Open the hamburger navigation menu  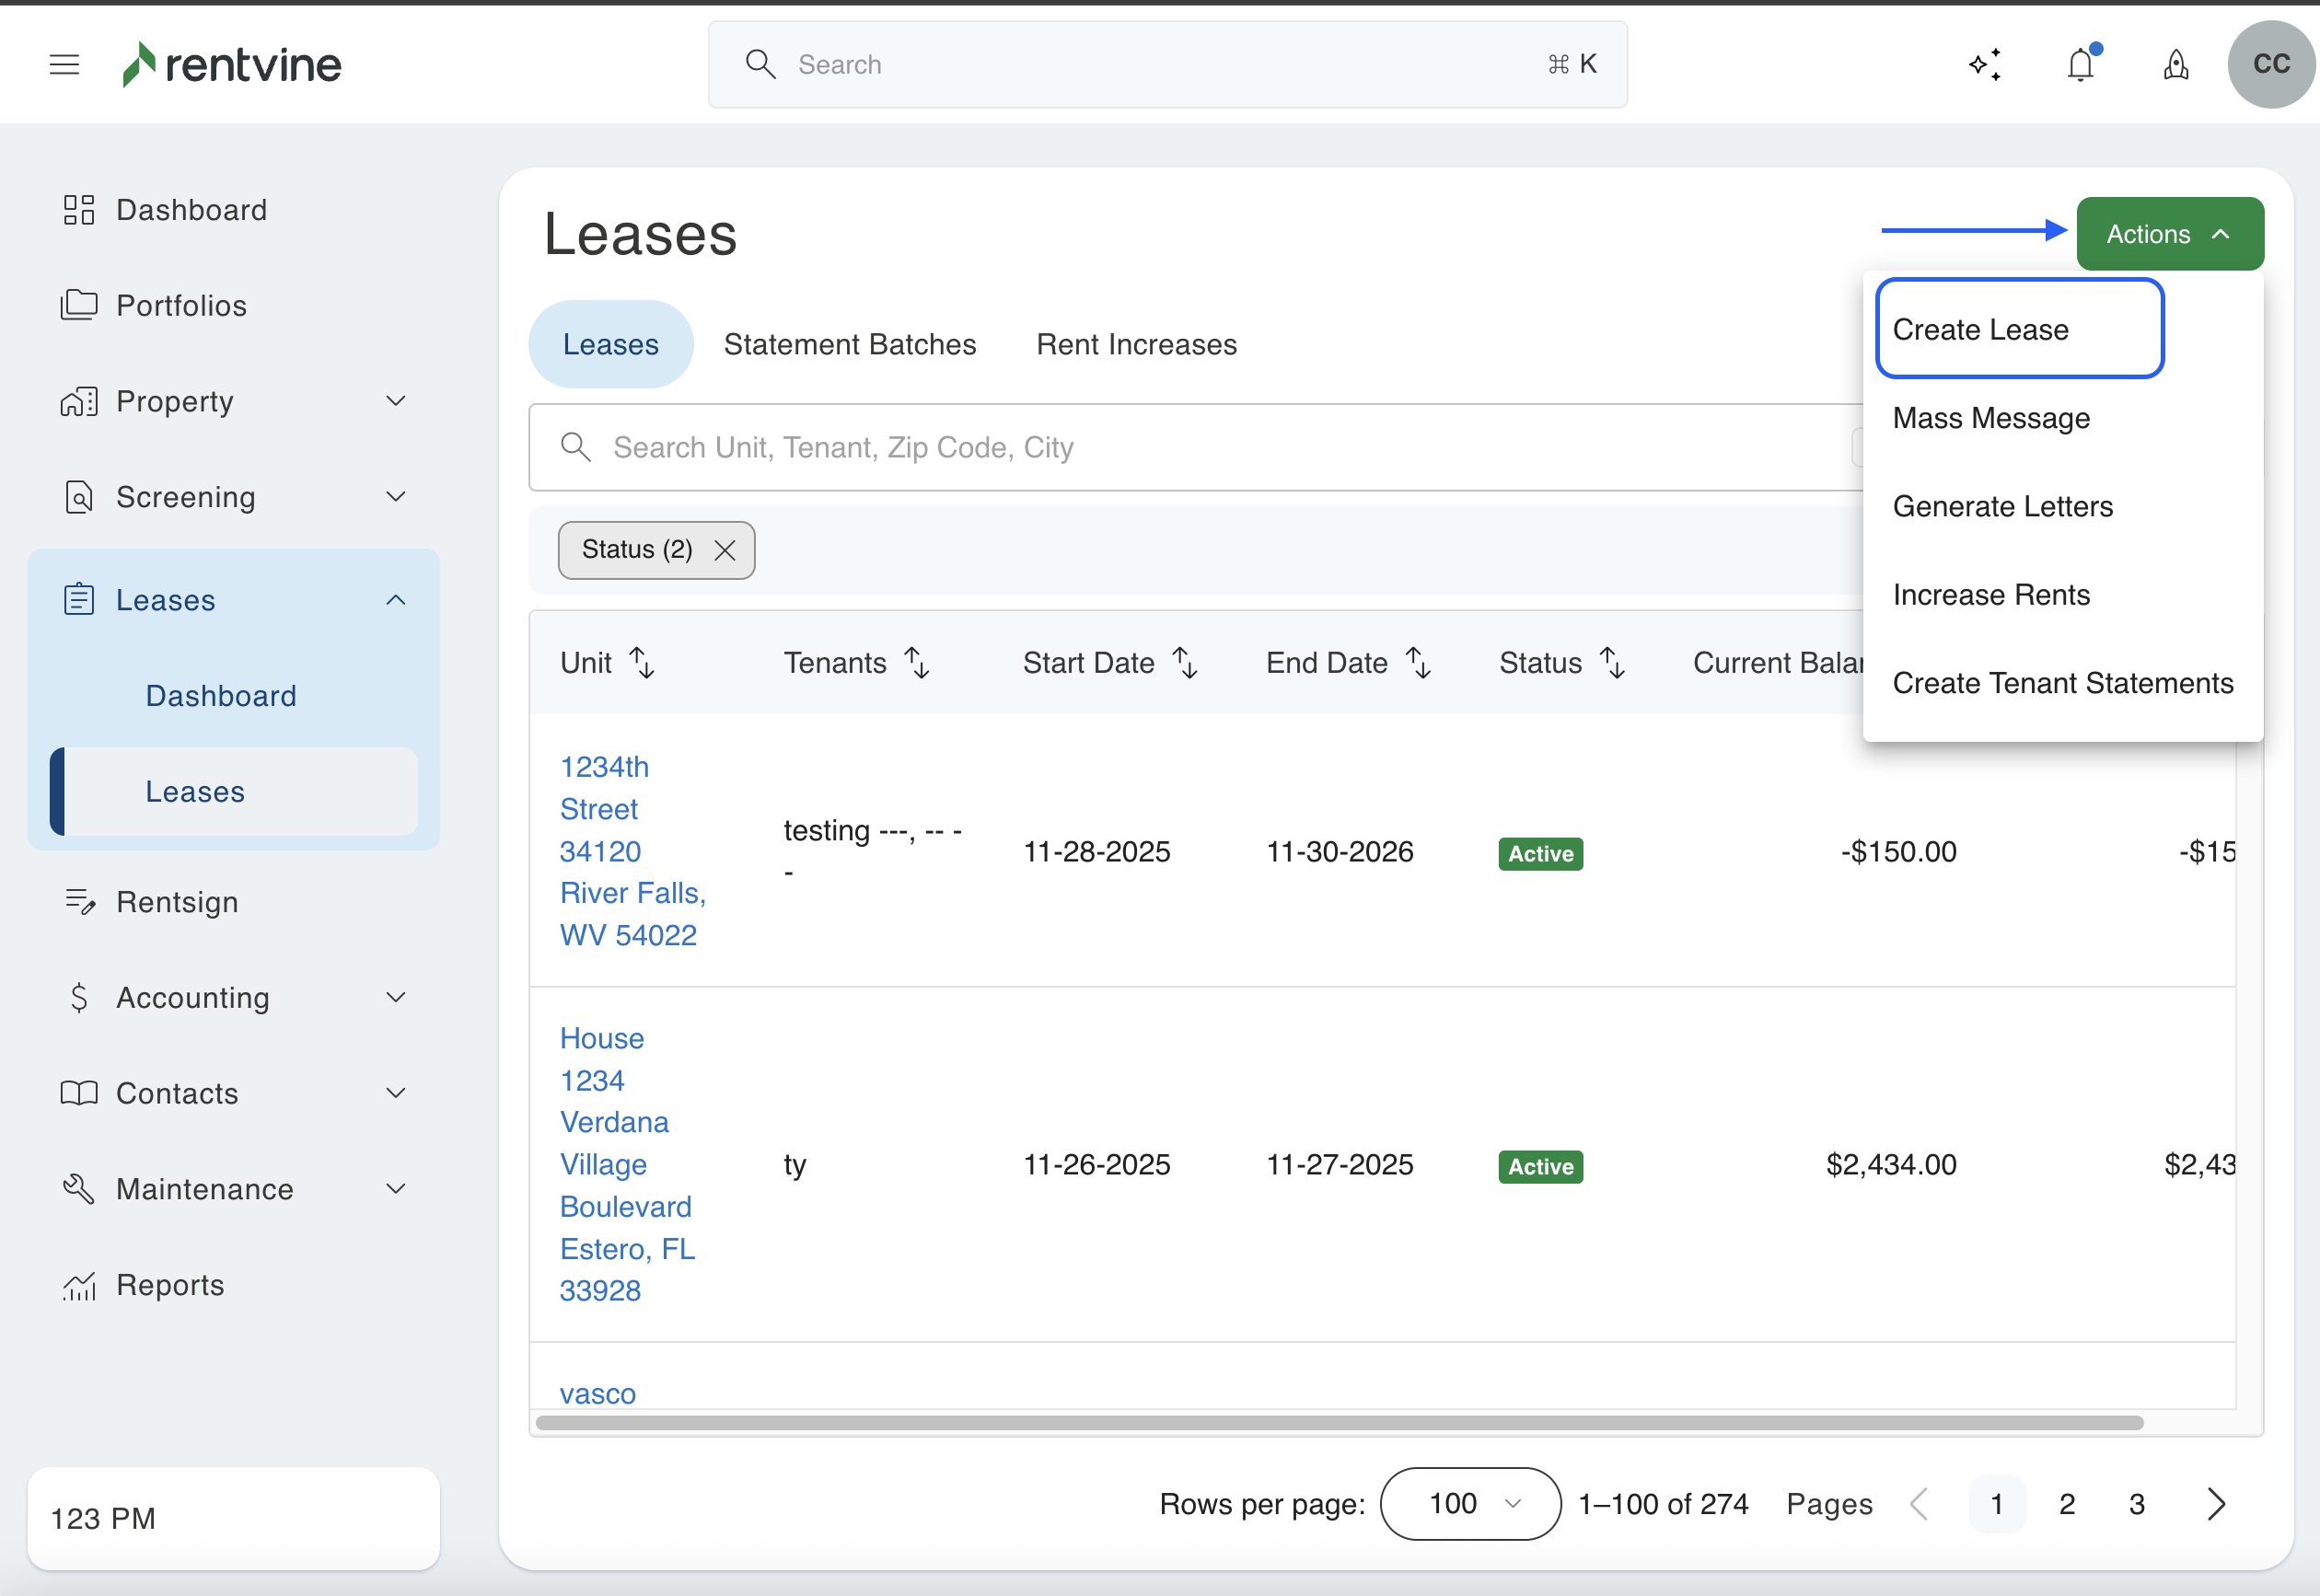click(64, 65)
